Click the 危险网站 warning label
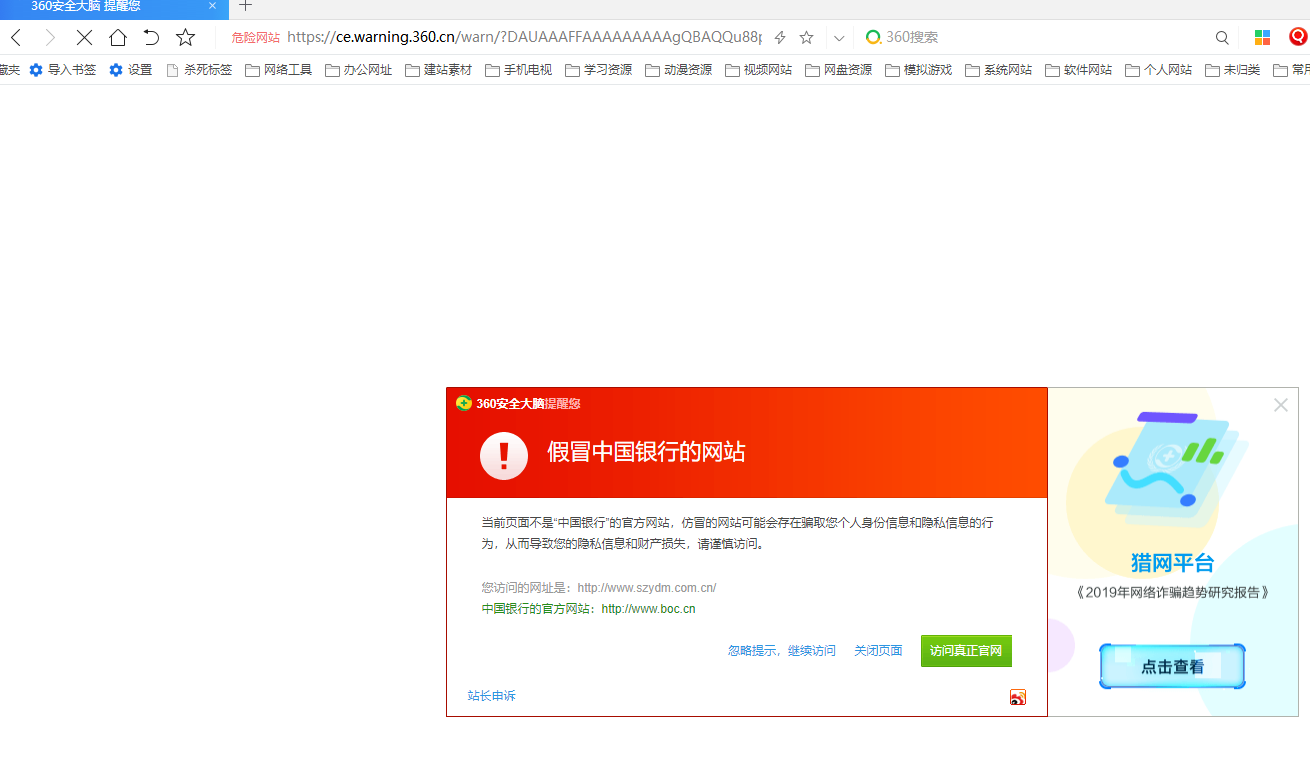This screenshot has height=762, width=1310. (256, 38)
